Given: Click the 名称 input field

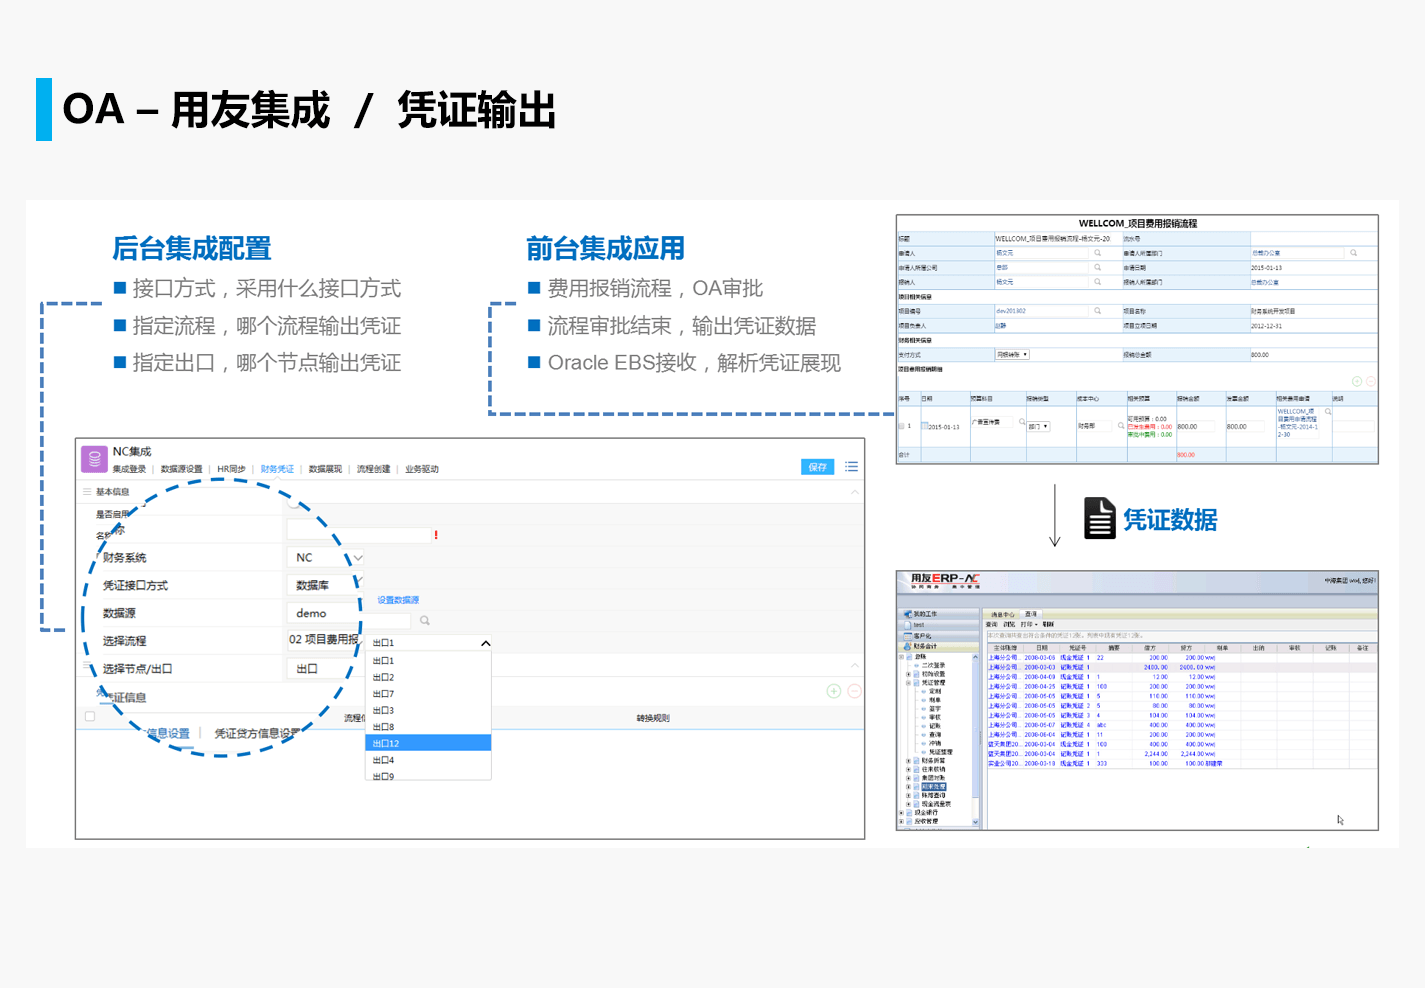Looking at the screenshot, I should click(359, 535).
